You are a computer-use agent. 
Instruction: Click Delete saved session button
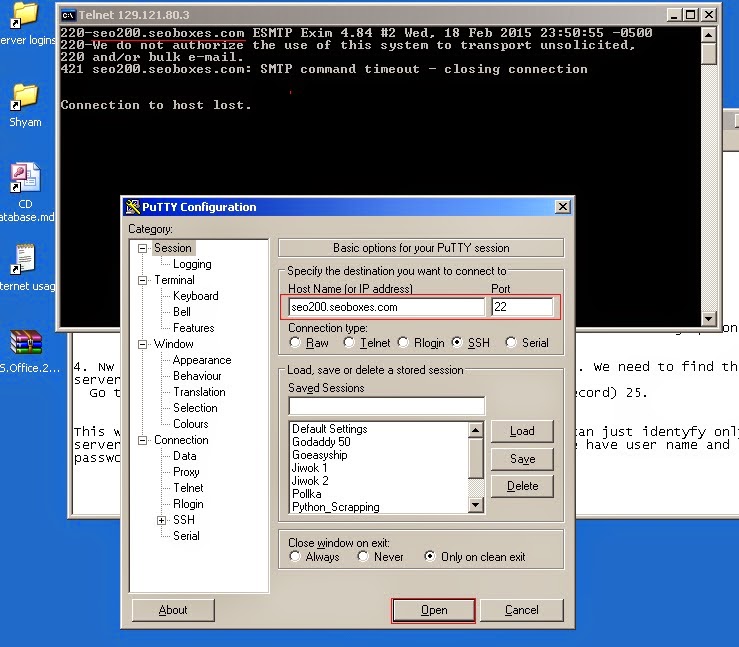coord(522,486)
